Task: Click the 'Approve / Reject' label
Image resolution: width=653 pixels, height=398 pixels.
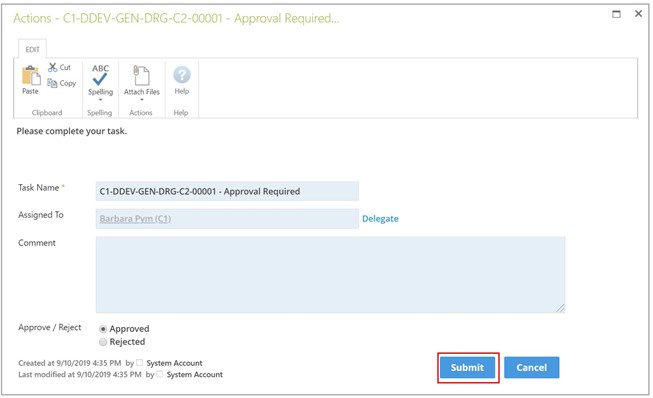Action: [x=50, y=328]
